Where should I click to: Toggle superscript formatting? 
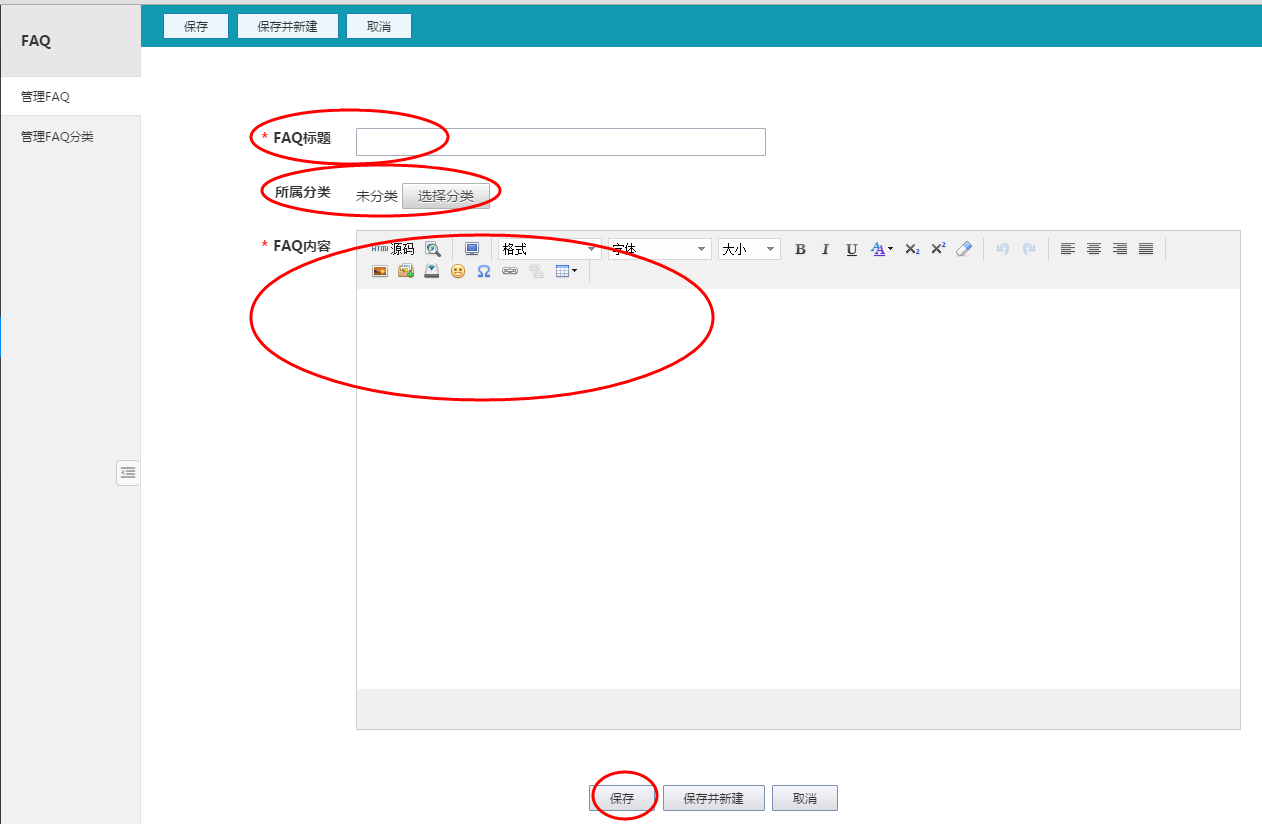(938, 249)
